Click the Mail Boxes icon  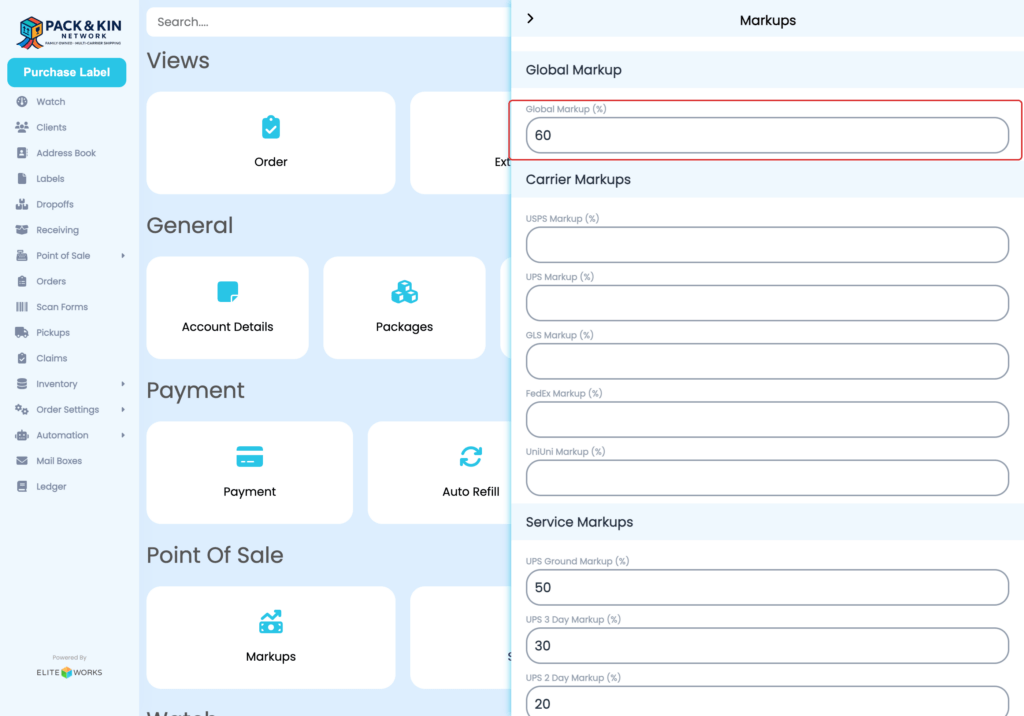(22, 460)
